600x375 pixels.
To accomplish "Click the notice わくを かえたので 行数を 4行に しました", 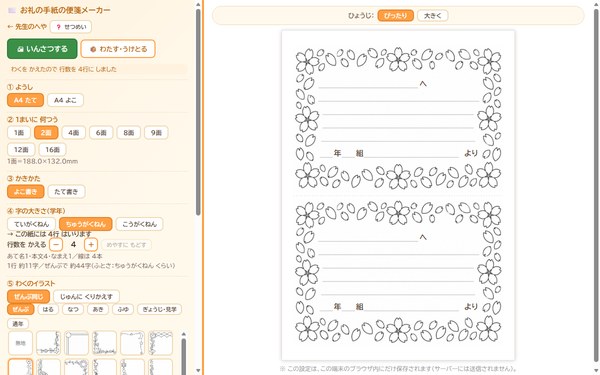I will 64,69.
